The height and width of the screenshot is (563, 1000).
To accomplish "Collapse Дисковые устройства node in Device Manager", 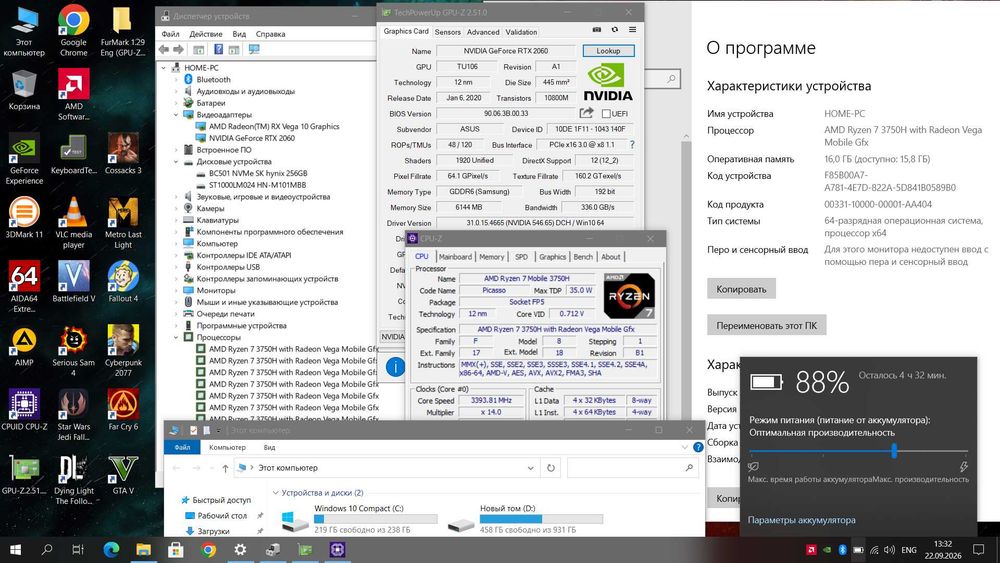I will [176, 162].
